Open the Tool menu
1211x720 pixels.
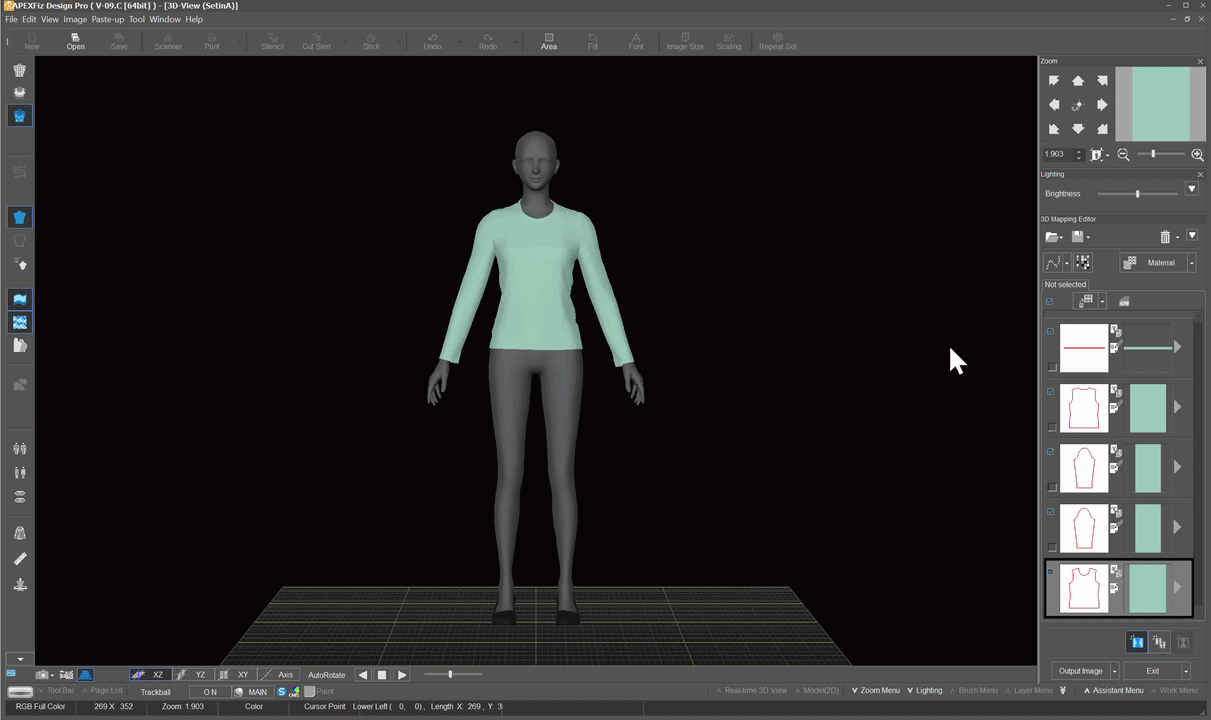point(137,19)
